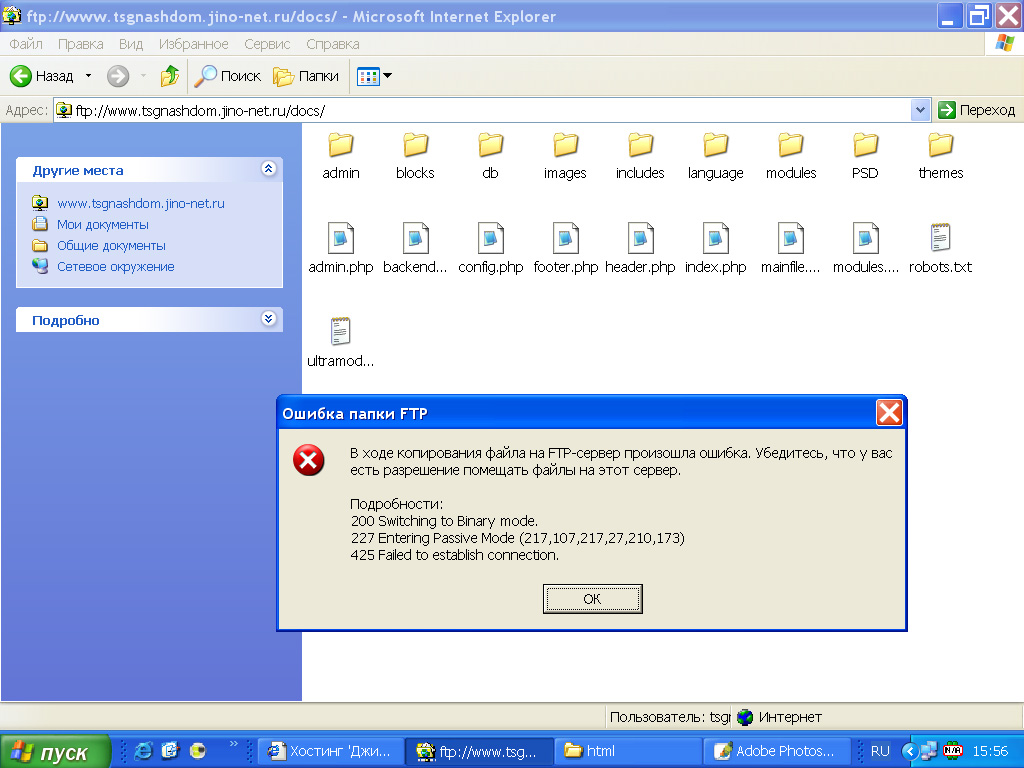Click the clock showing 15:56
The image size is (1024, 768).
[x=990, y=752]
